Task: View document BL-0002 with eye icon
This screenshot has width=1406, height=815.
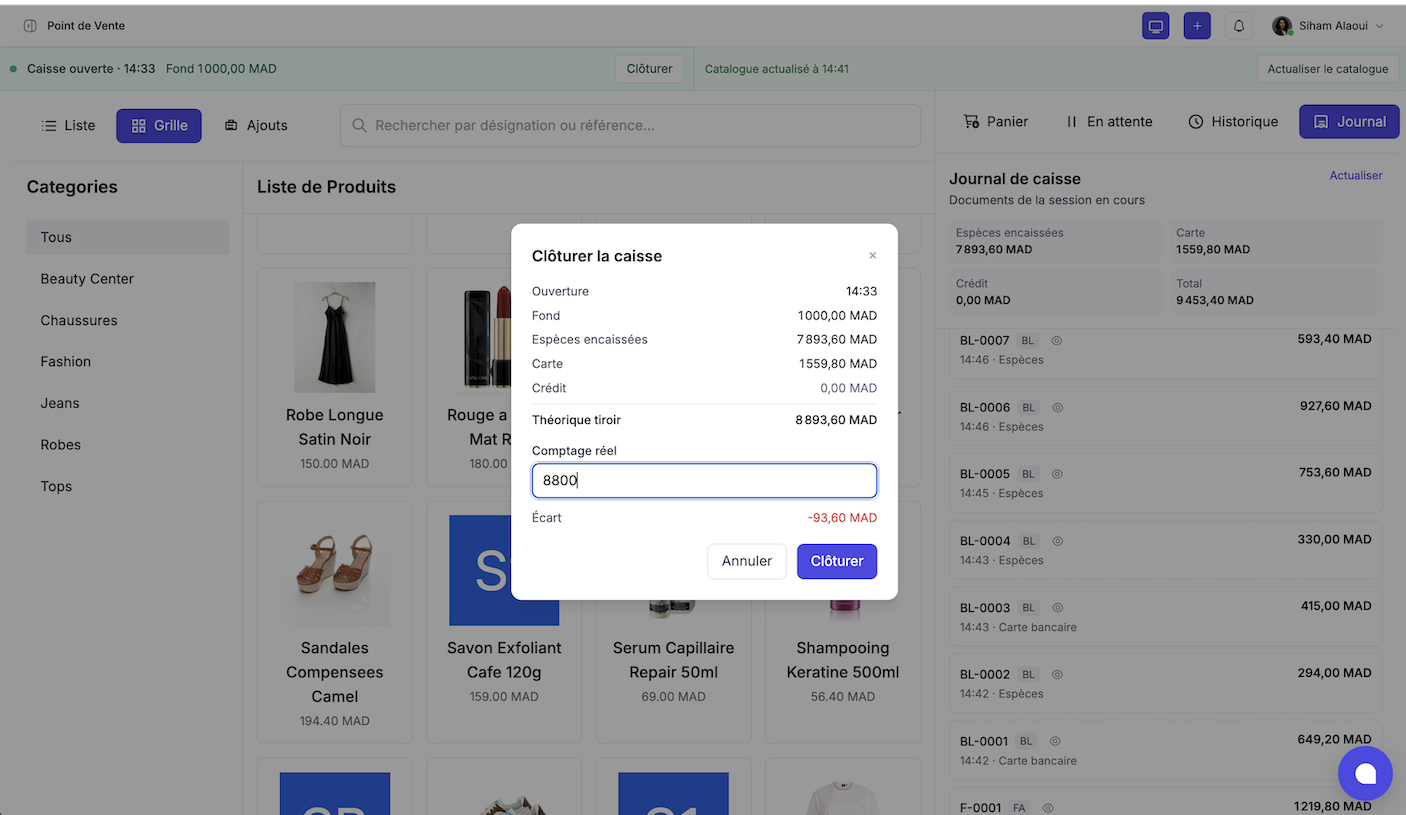Action: coord(1057,675)
